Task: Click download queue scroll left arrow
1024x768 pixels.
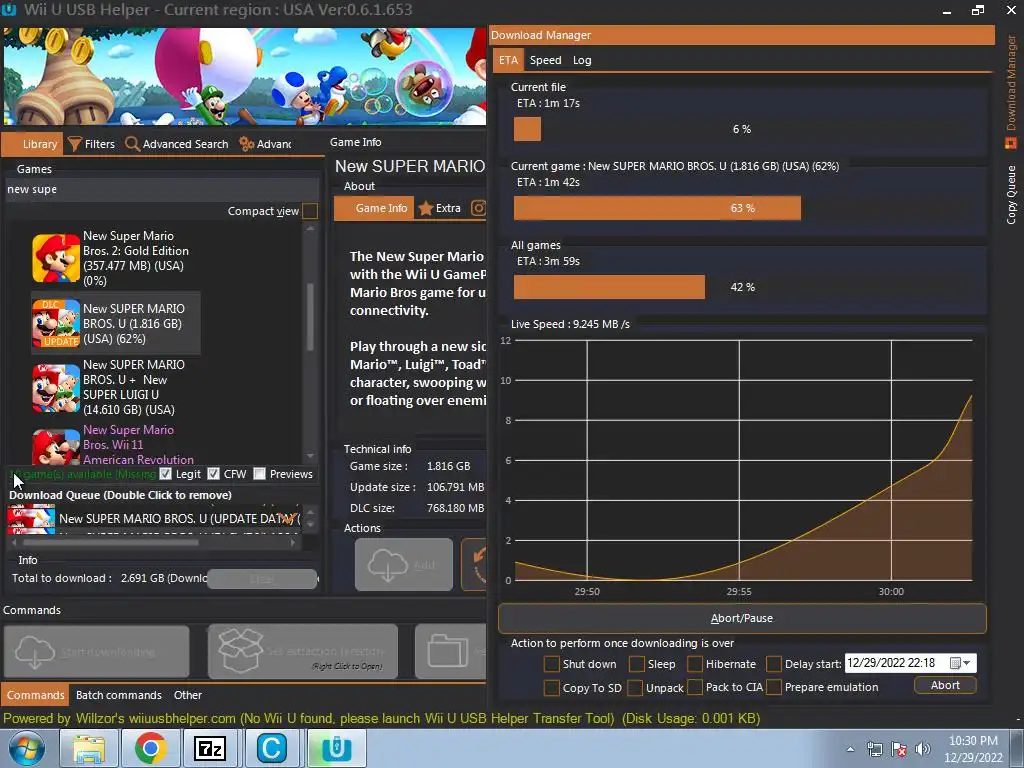Action: 14,542
